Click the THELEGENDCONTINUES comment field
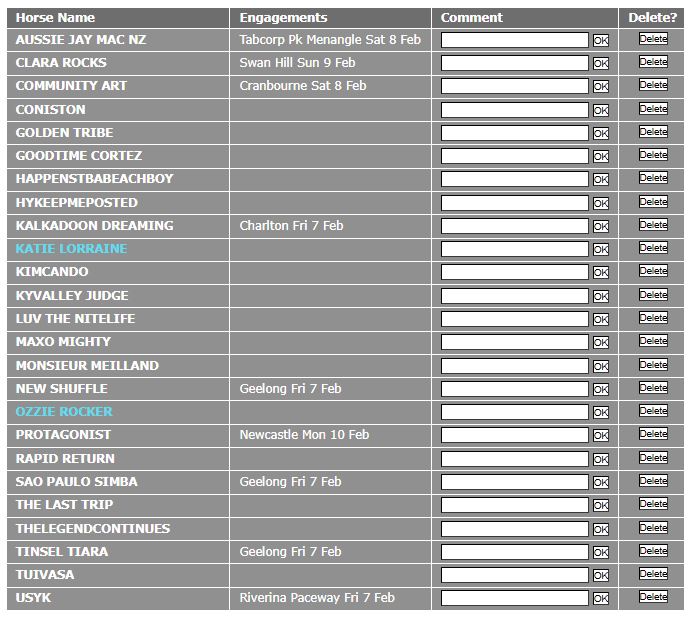The width and height of the screenshot is (698, 618). click(515, 529)
